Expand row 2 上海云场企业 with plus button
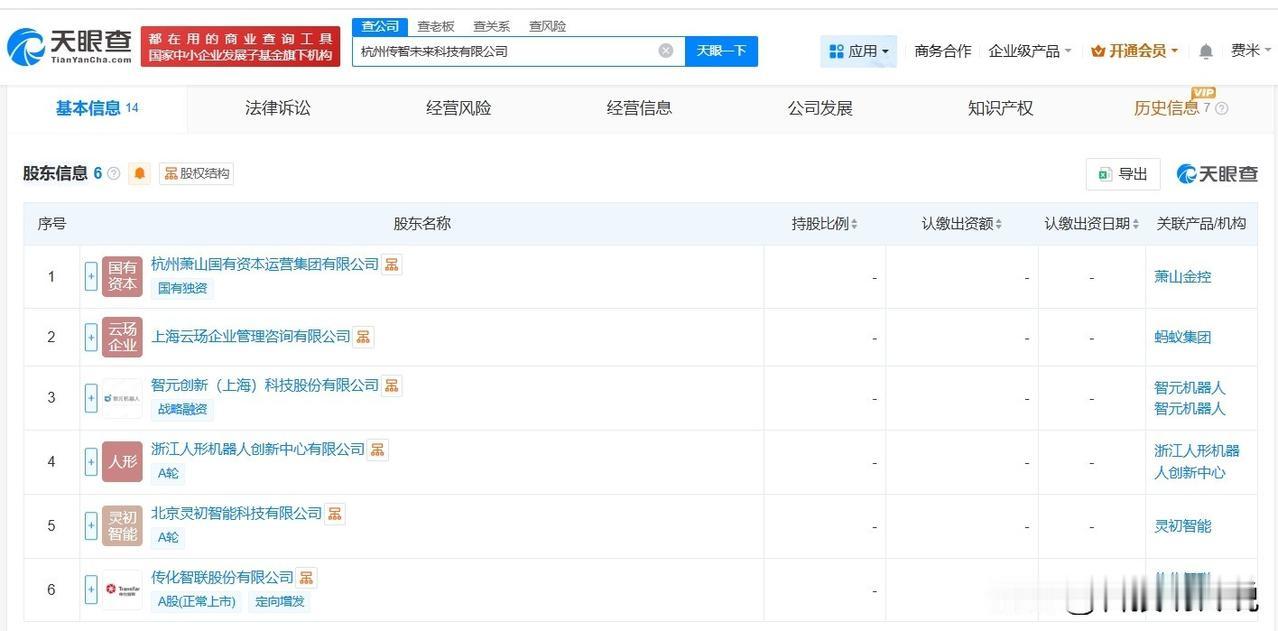This screenshot has width=1278, height=631. (x=91, y=337)
